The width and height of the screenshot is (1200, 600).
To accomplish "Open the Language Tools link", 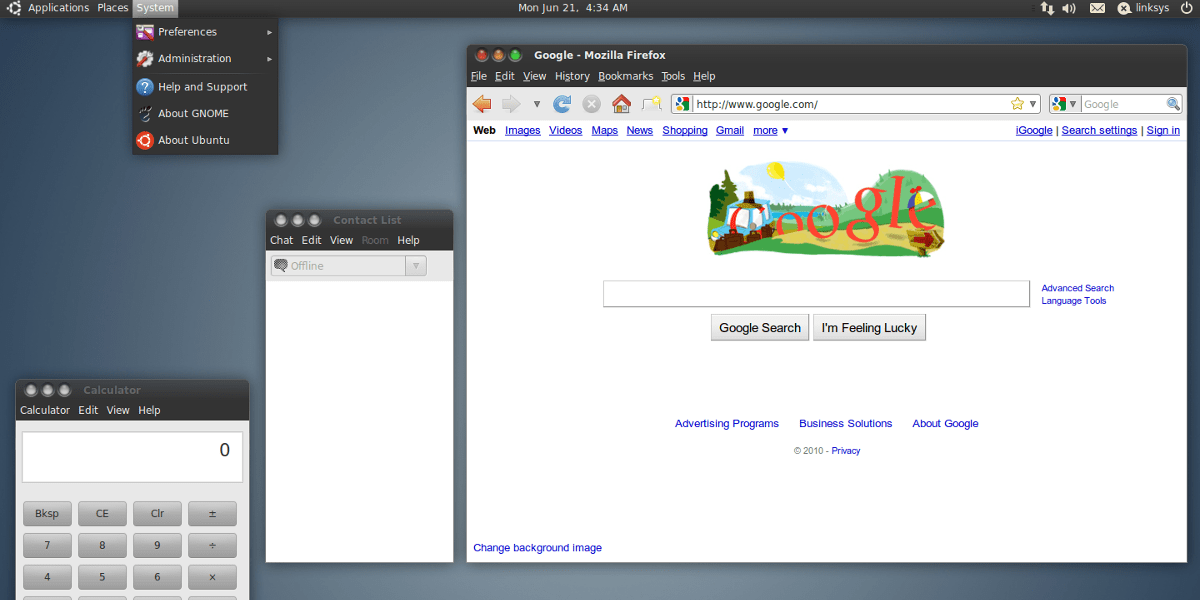I will click(x=1074, y=301).
